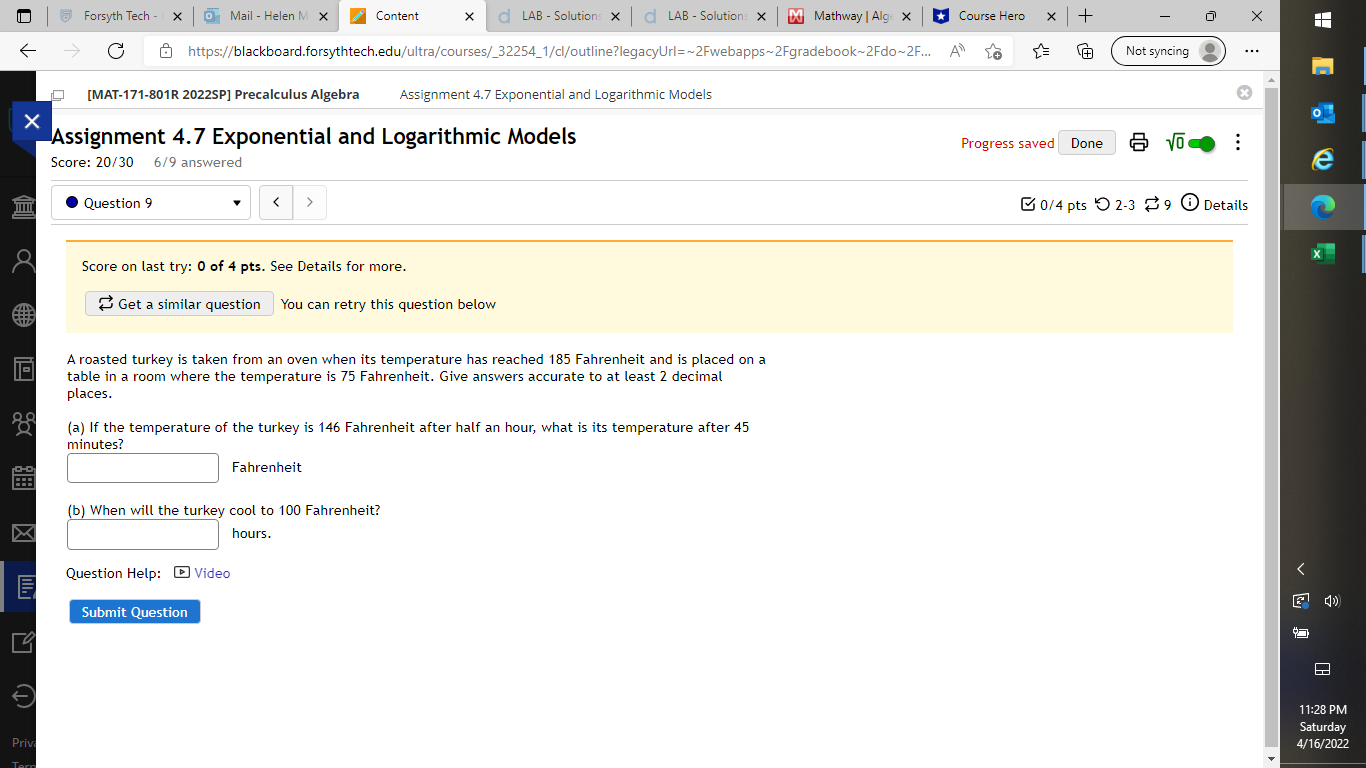
Task: Click the sign out icon at sidebar bottom
Action: pyautogui.click(x=22, y=697)
